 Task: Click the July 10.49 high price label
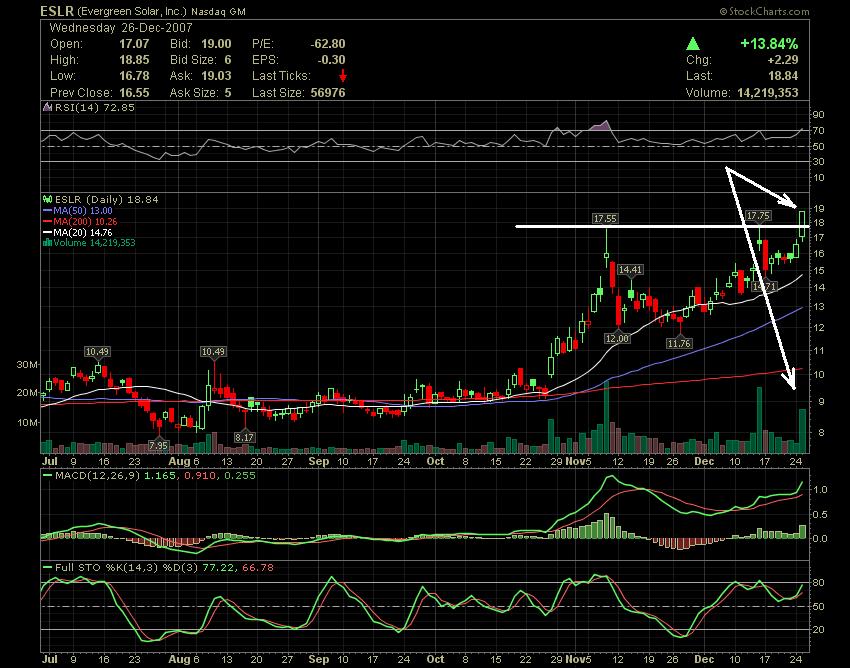tap(97, 352)
